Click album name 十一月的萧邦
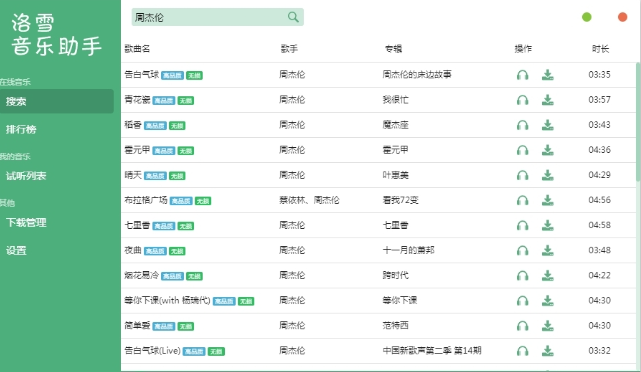 (x=408, y=250)
